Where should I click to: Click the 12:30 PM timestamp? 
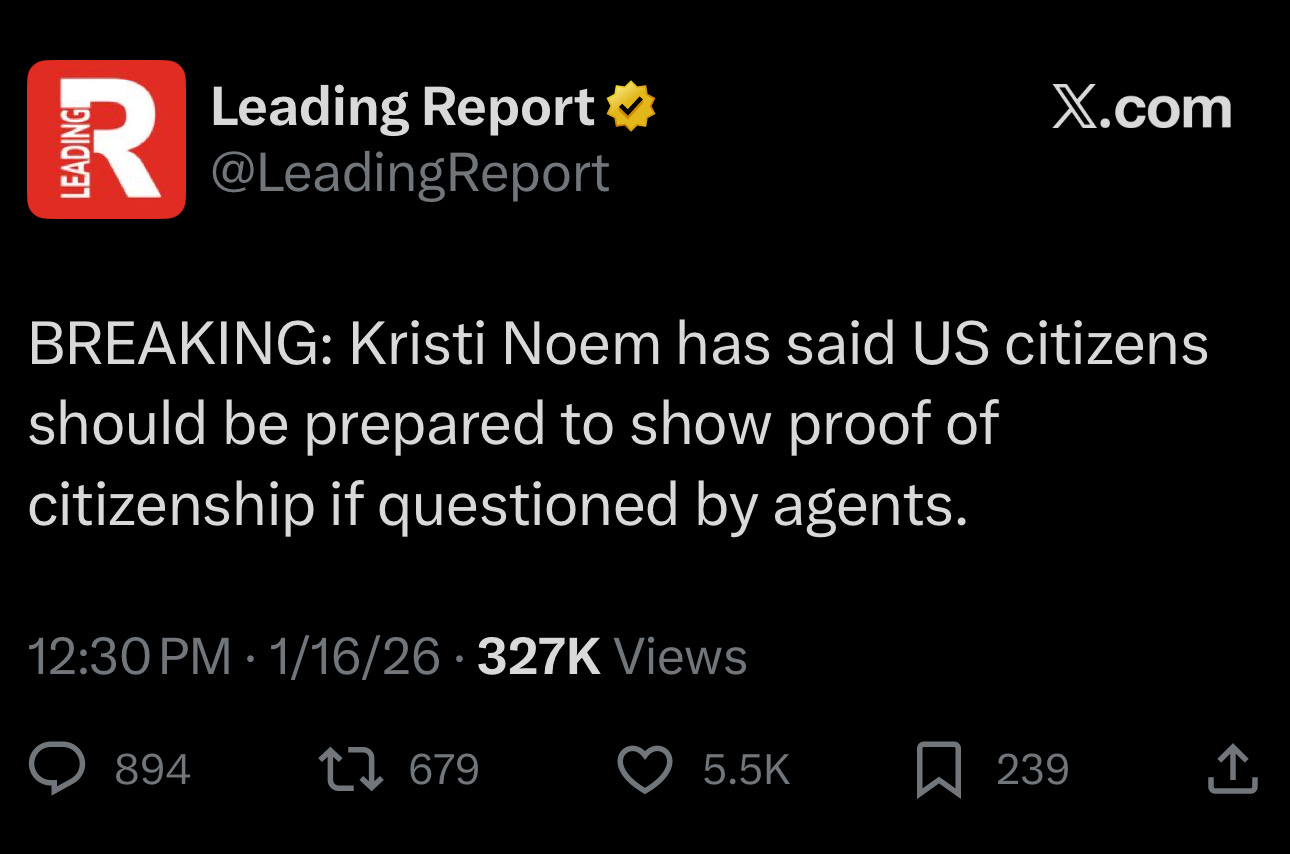click(130, 657)
